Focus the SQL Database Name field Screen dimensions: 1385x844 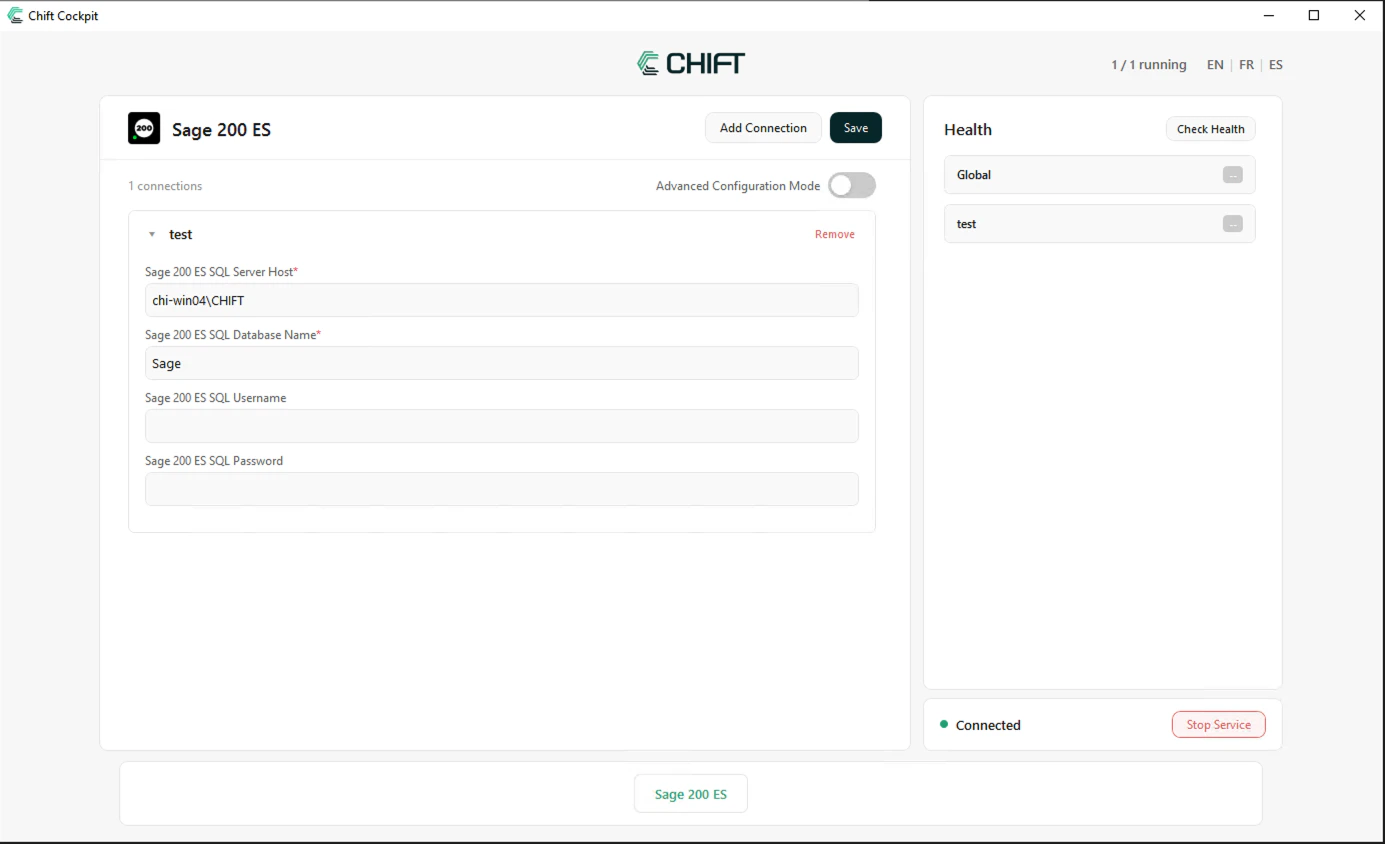(502, 363)
